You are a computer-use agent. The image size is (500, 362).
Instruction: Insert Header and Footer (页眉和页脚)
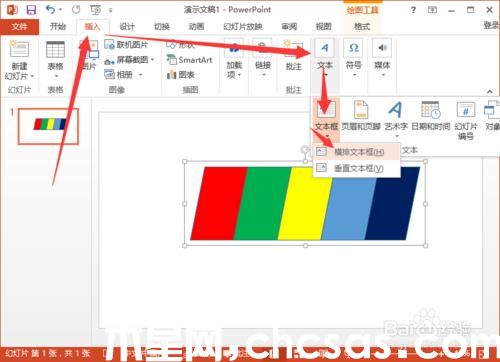coord(361,115)
